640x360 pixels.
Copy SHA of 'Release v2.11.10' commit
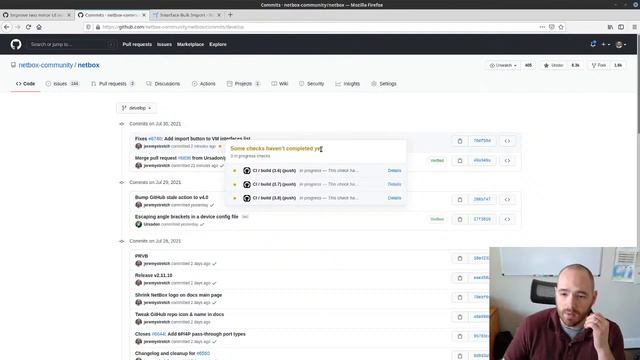tap(460, 278)
